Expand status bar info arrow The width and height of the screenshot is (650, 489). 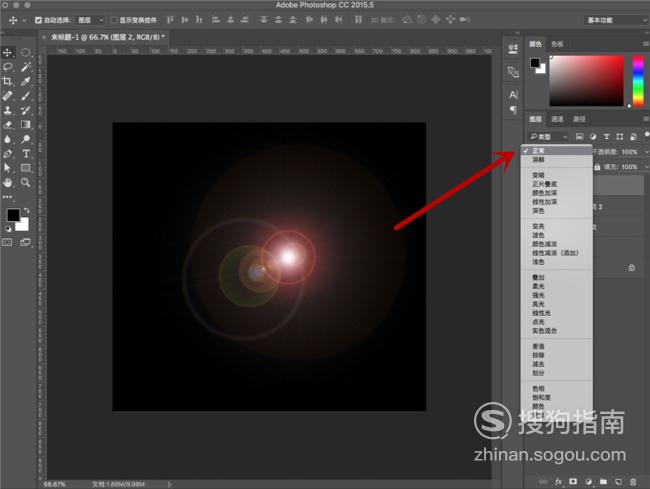(169, 484)
